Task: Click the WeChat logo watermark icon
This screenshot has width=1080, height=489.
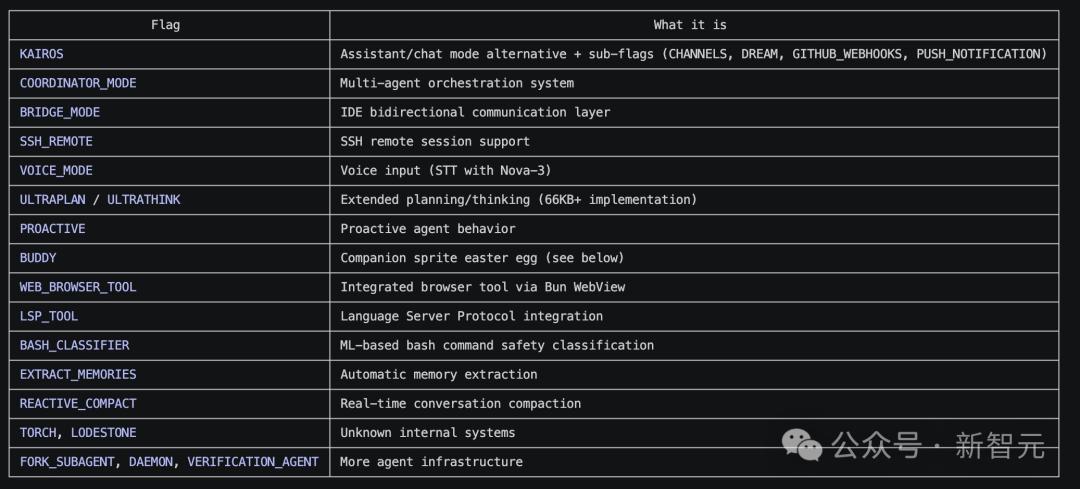Action: [803, 446]
